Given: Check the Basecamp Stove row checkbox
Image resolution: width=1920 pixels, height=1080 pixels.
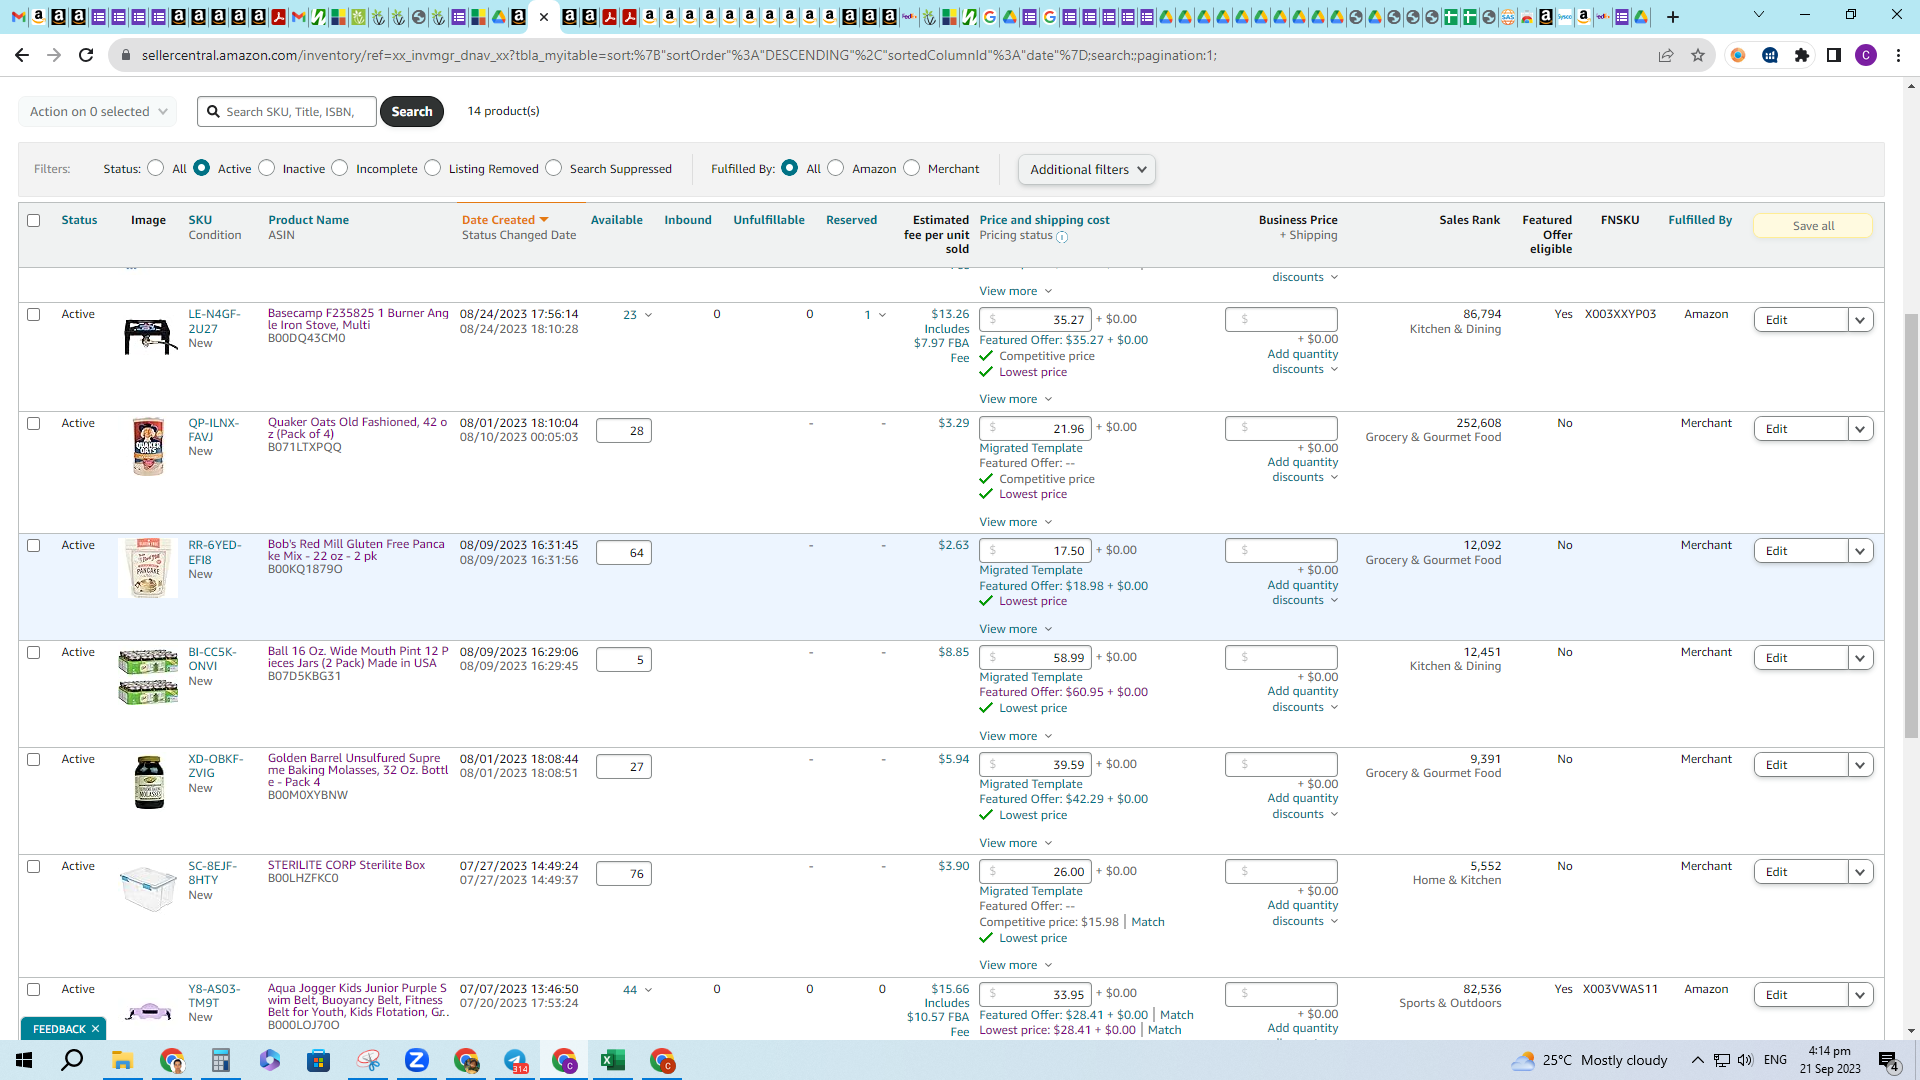Looking at the screenshot, I should (x=34, y=314).
